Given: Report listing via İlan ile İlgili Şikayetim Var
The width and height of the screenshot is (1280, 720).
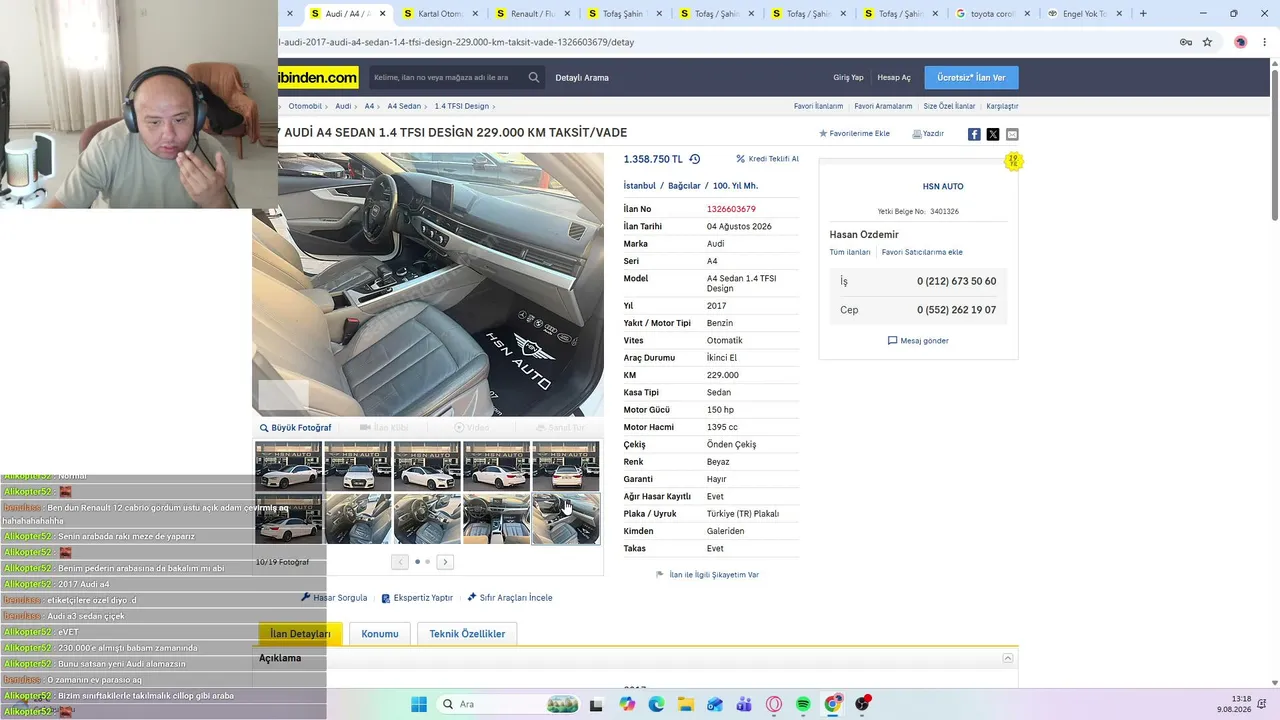Looking at the screenshot, I should point(707,575).
